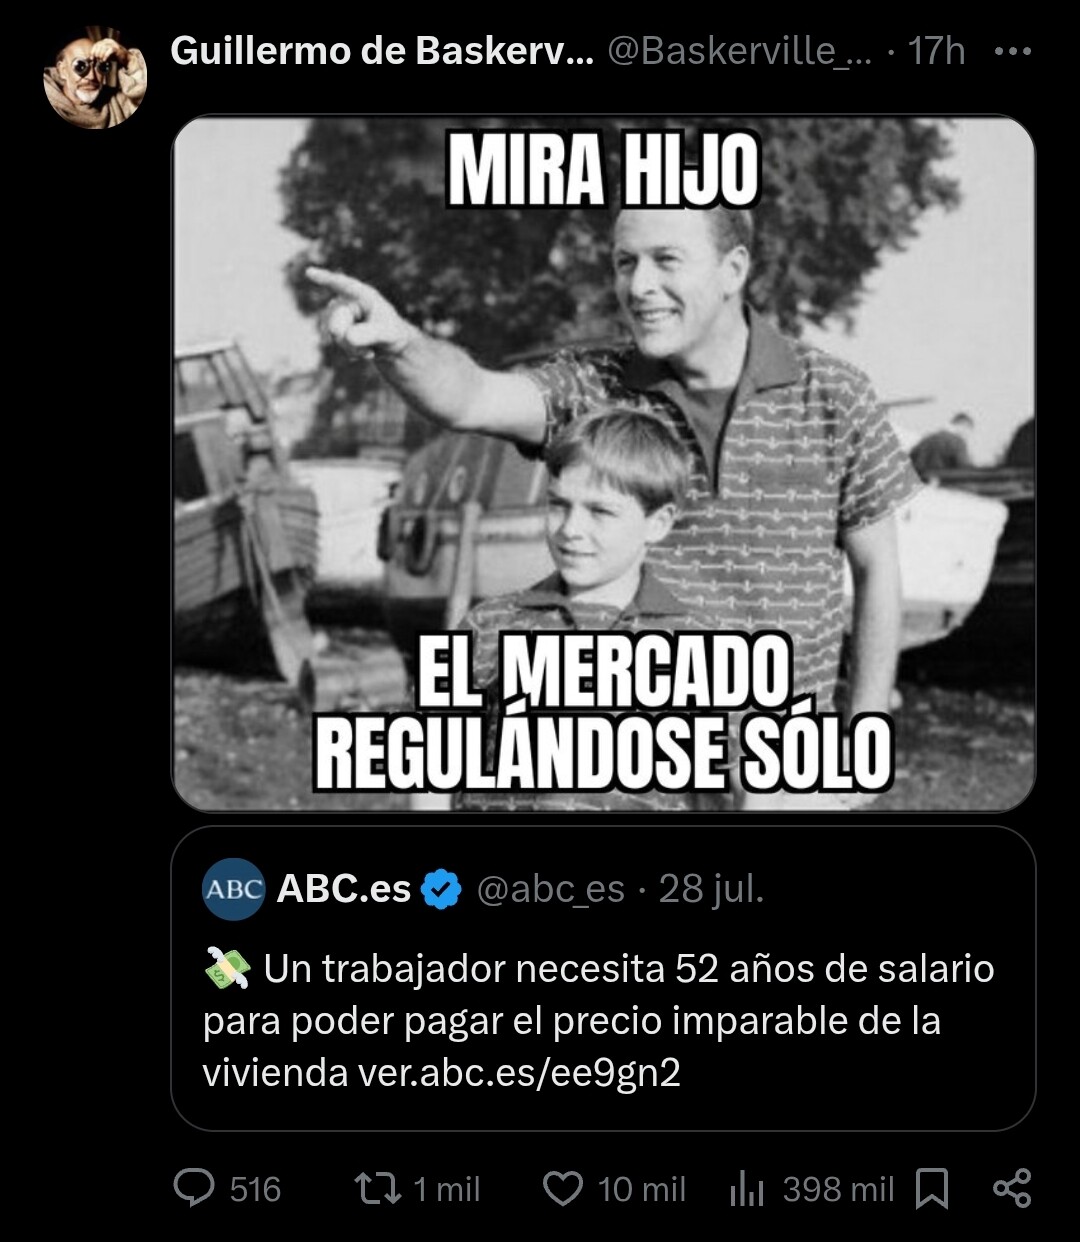Image resolution: width=1080 pixels, height=1242 pixels.
Task: Open the view analytics bar chart icon
Action: click(x=747, y=1189)
